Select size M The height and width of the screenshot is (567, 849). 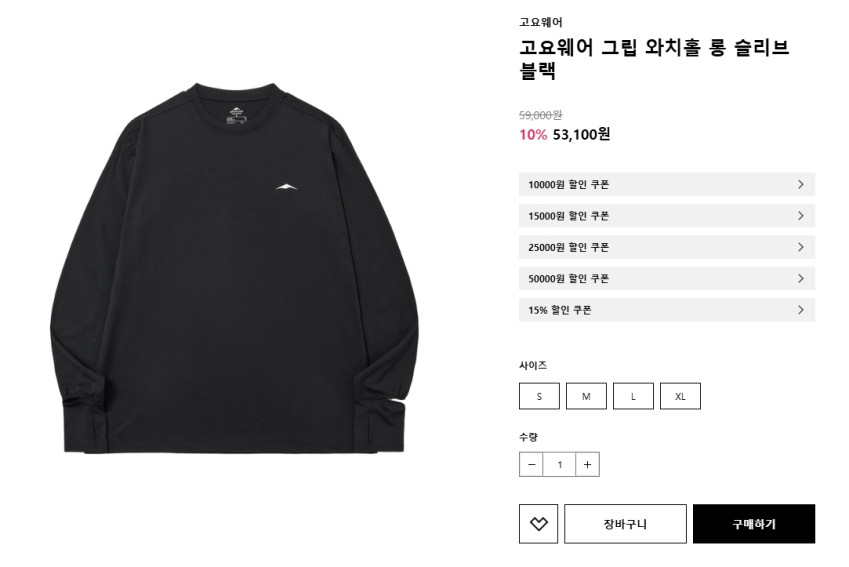[586, 396]
